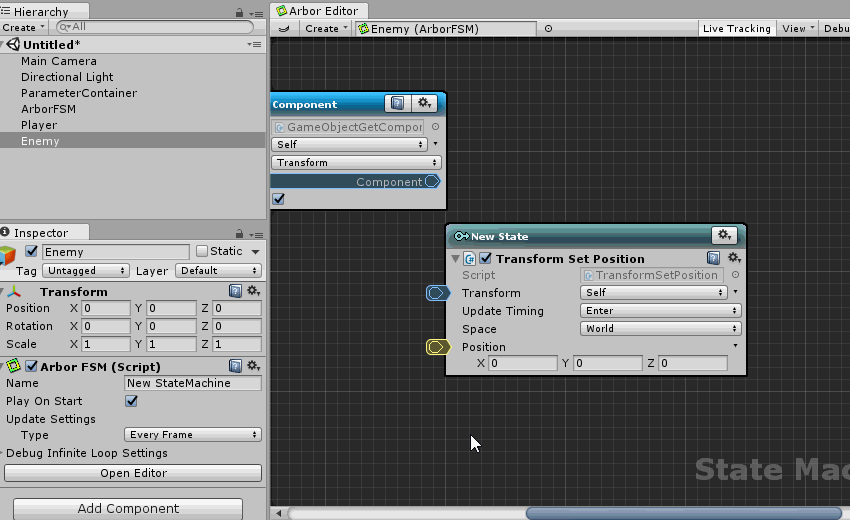Click the Inspector panel lock icon
The height and width of the screenshot is (520, 850).
tap(238, 233)
